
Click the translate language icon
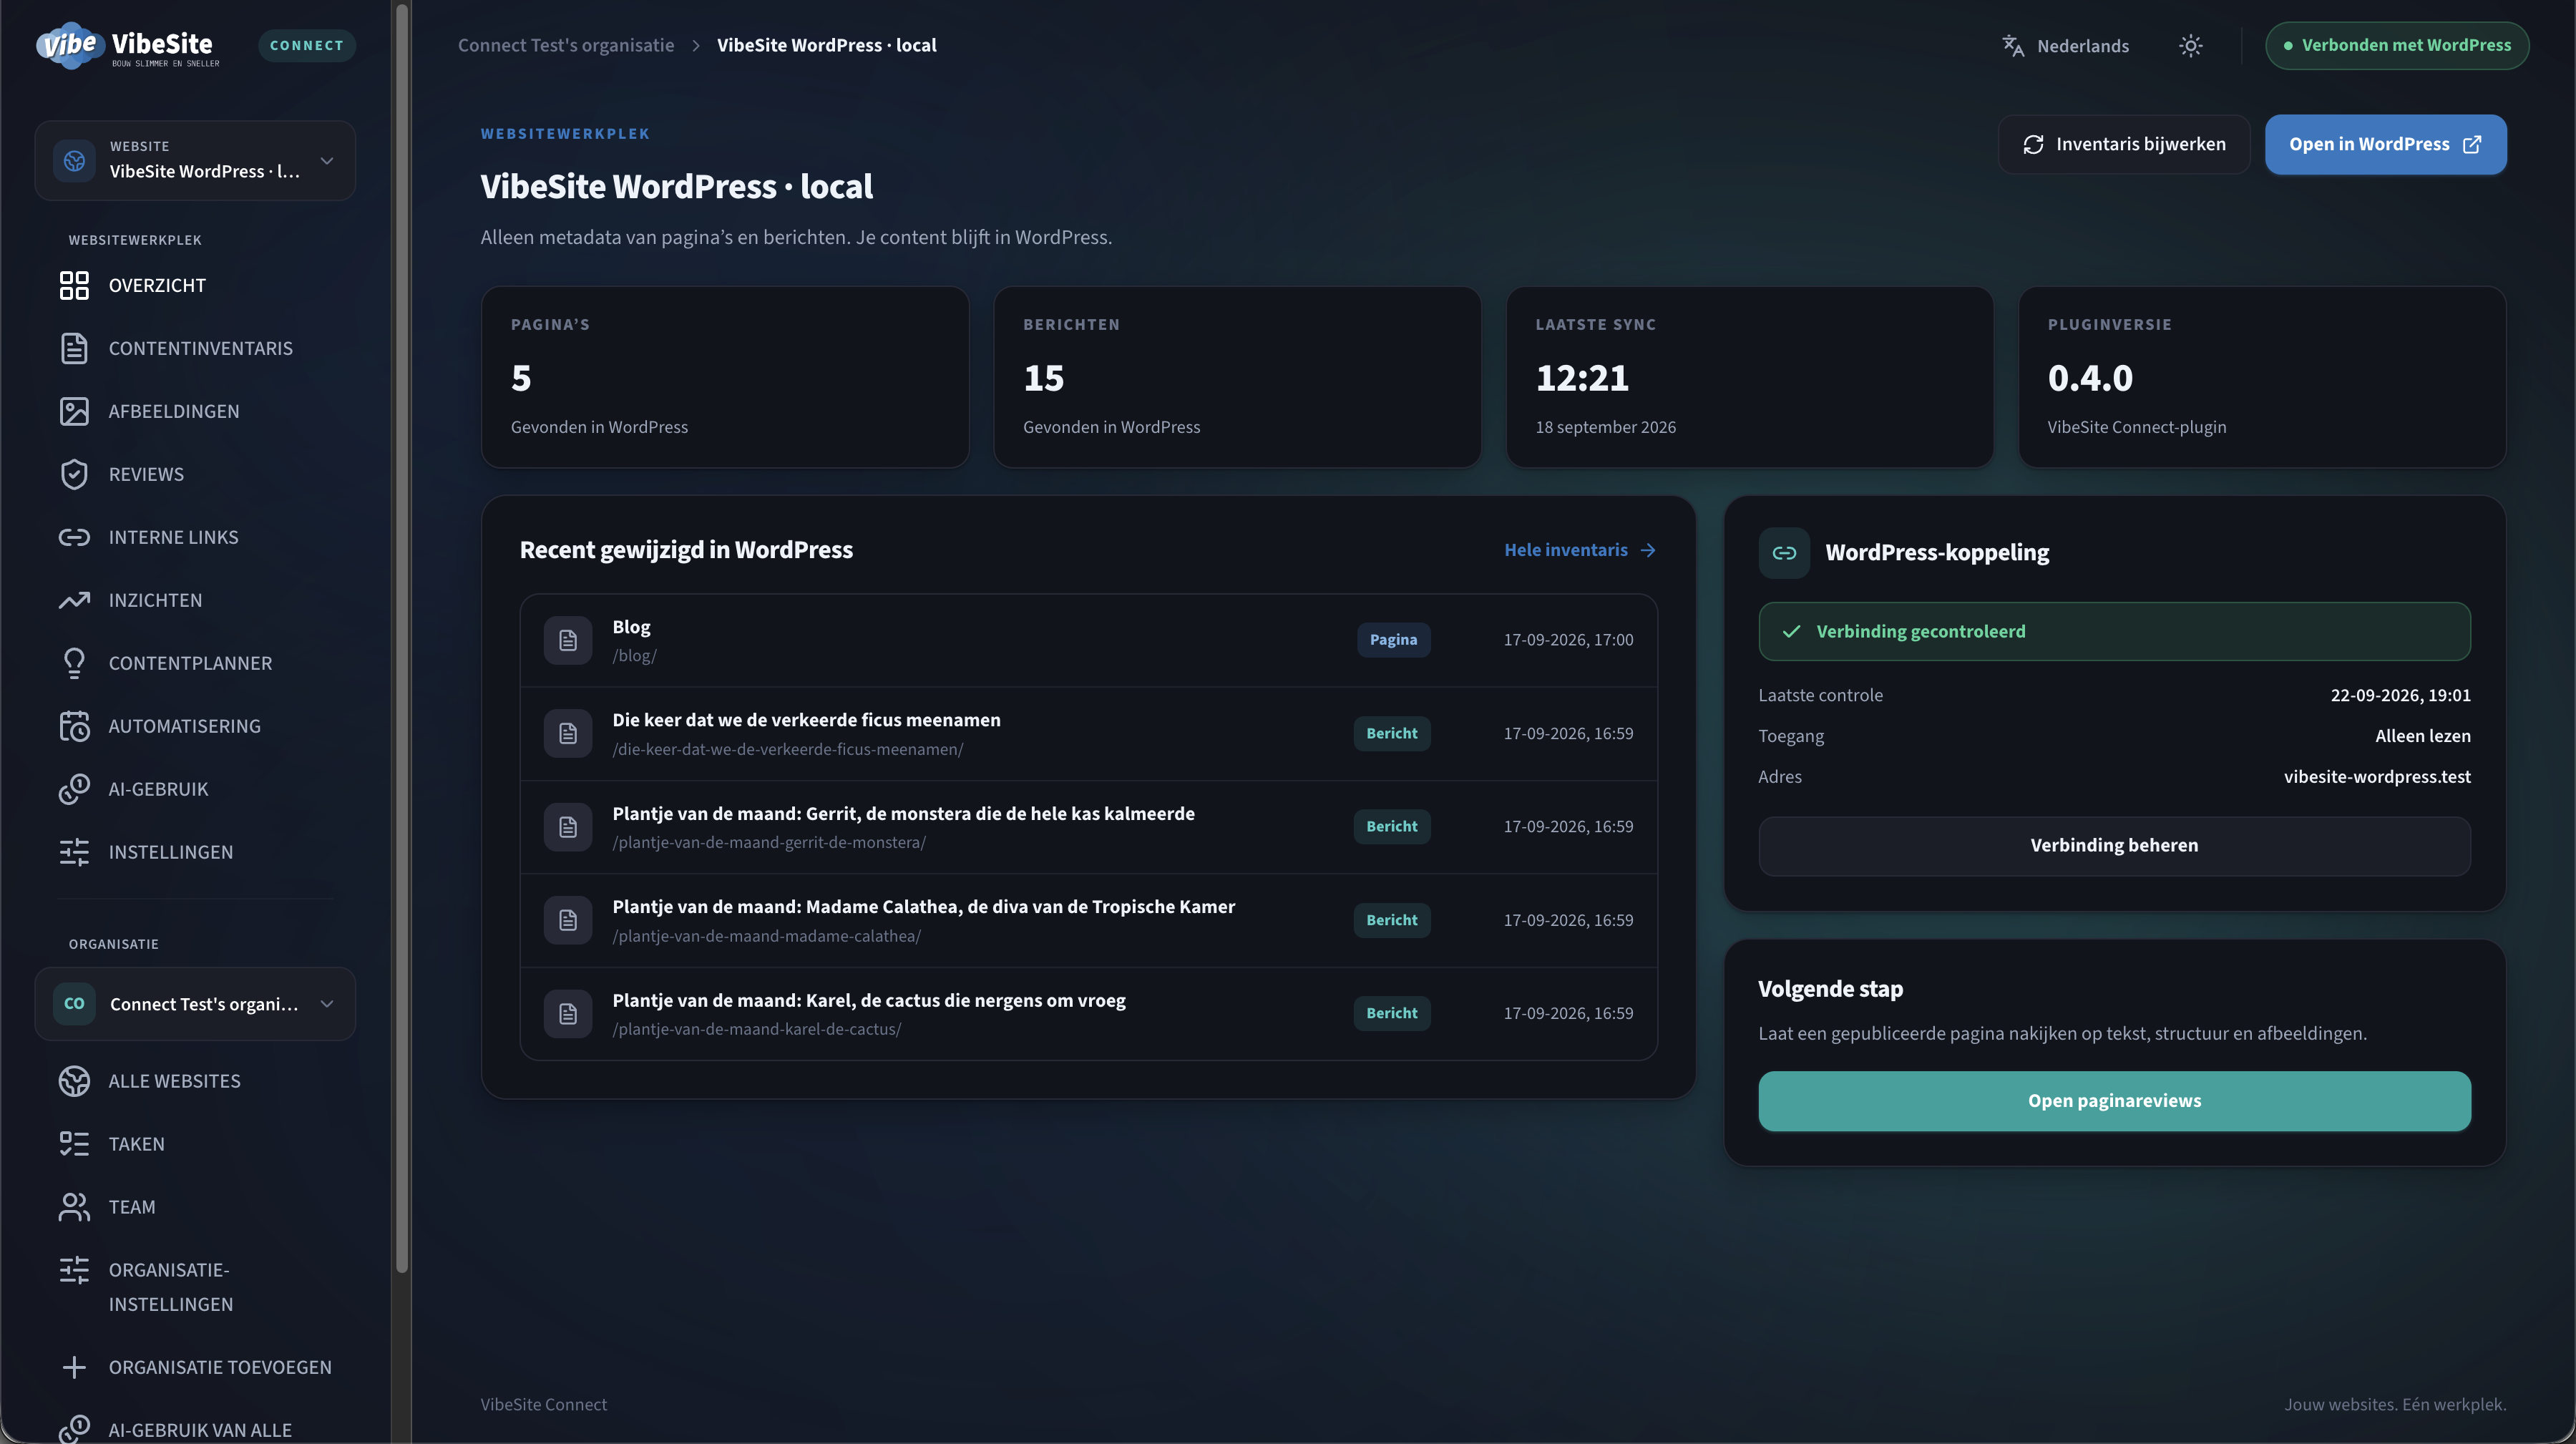tap(2013, 46)
